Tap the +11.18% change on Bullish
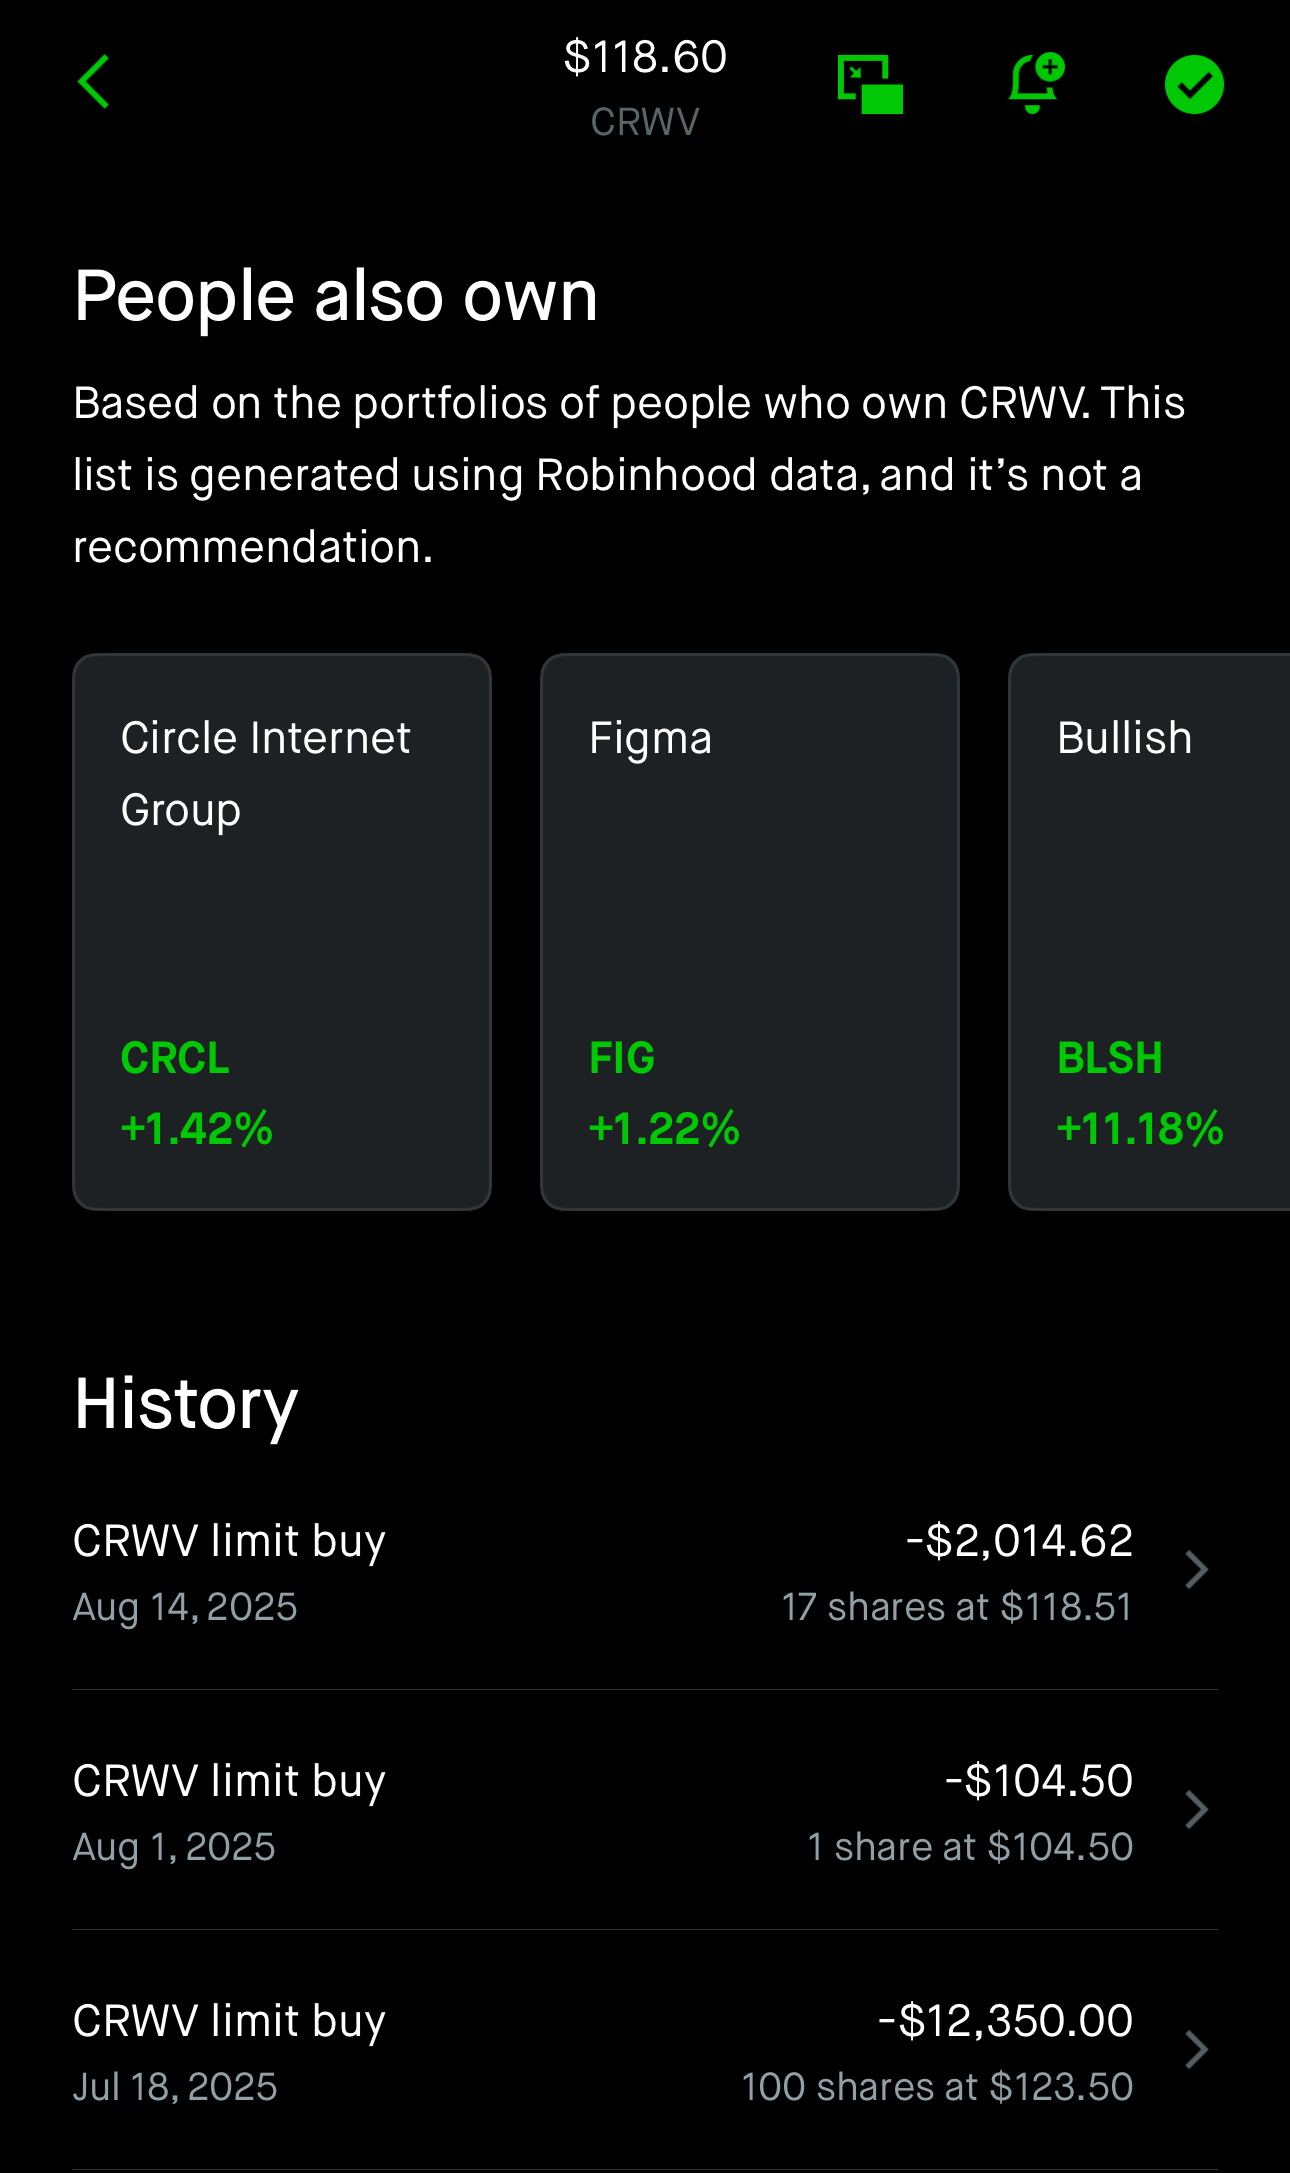The image size is (1290, 2173). (x=1140, y=1129)
